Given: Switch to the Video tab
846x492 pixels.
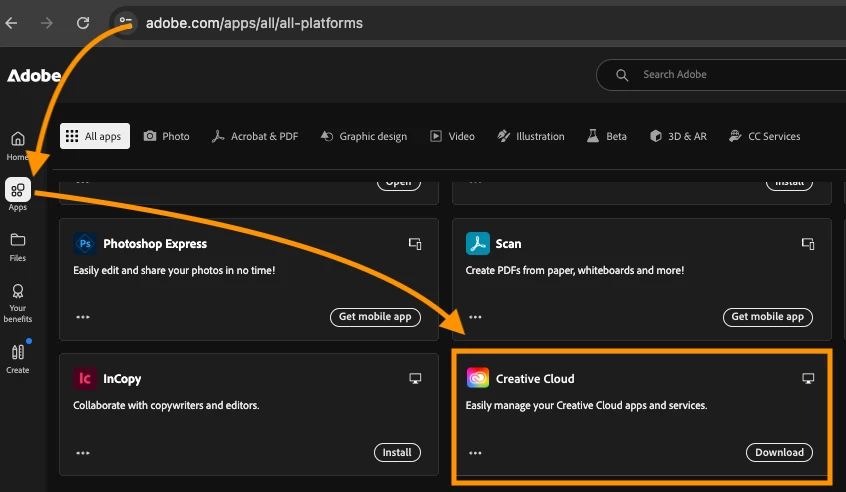Looking at the screenshot, I should pos(452,136).
